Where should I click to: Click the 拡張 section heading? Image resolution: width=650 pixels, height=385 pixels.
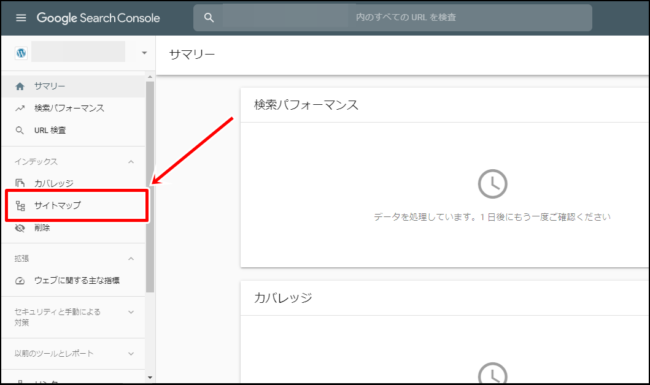coord(22,259)
